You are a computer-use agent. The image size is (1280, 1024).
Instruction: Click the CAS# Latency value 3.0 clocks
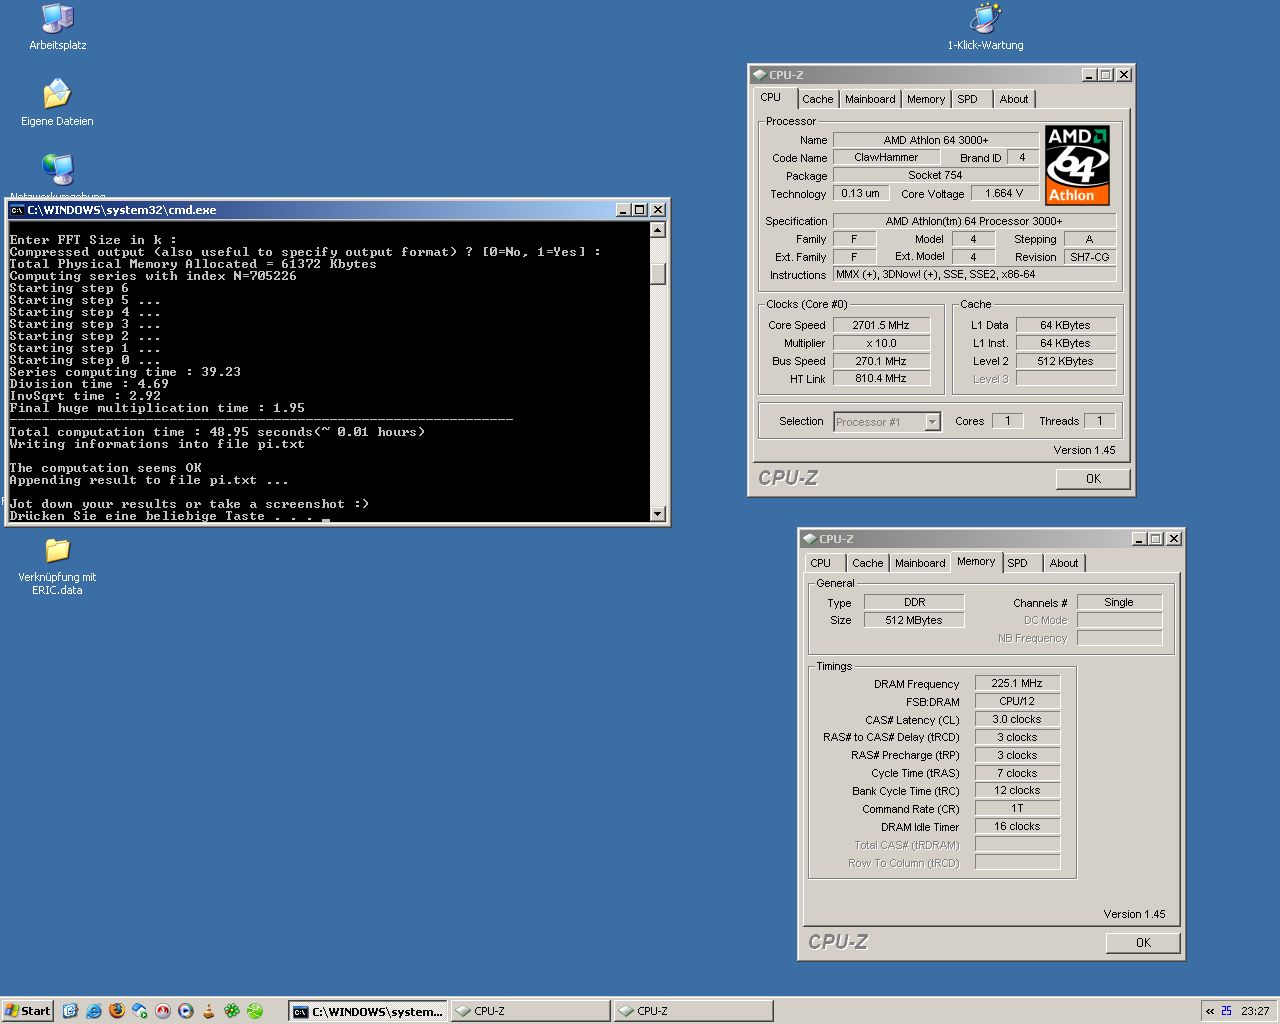click(x=1017, y=720)
